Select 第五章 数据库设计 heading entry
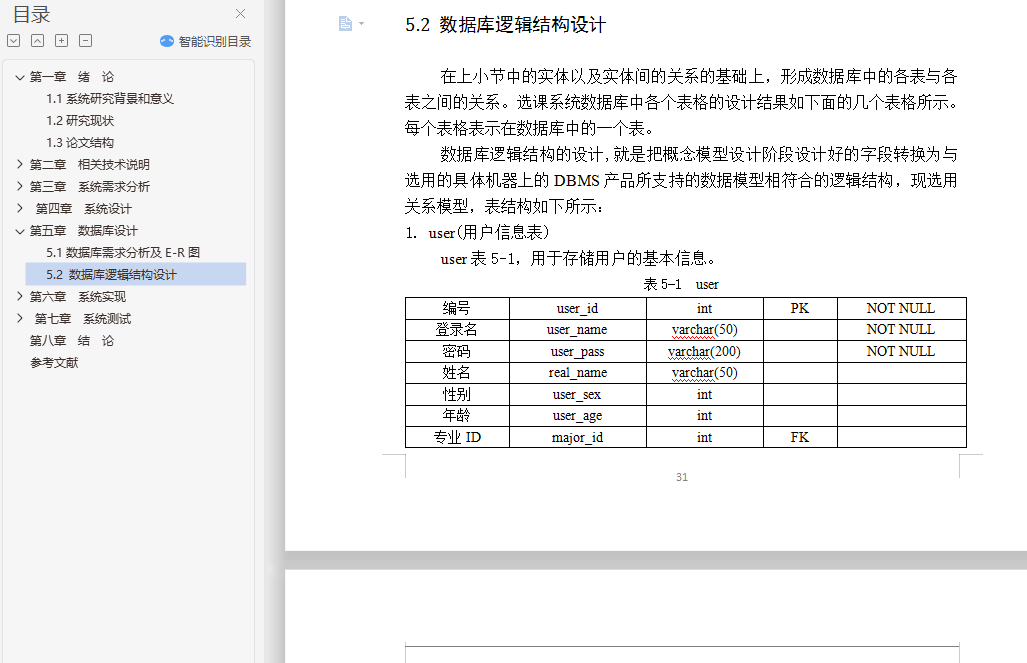The image size is (1027, 663). [x=84, y=231]
